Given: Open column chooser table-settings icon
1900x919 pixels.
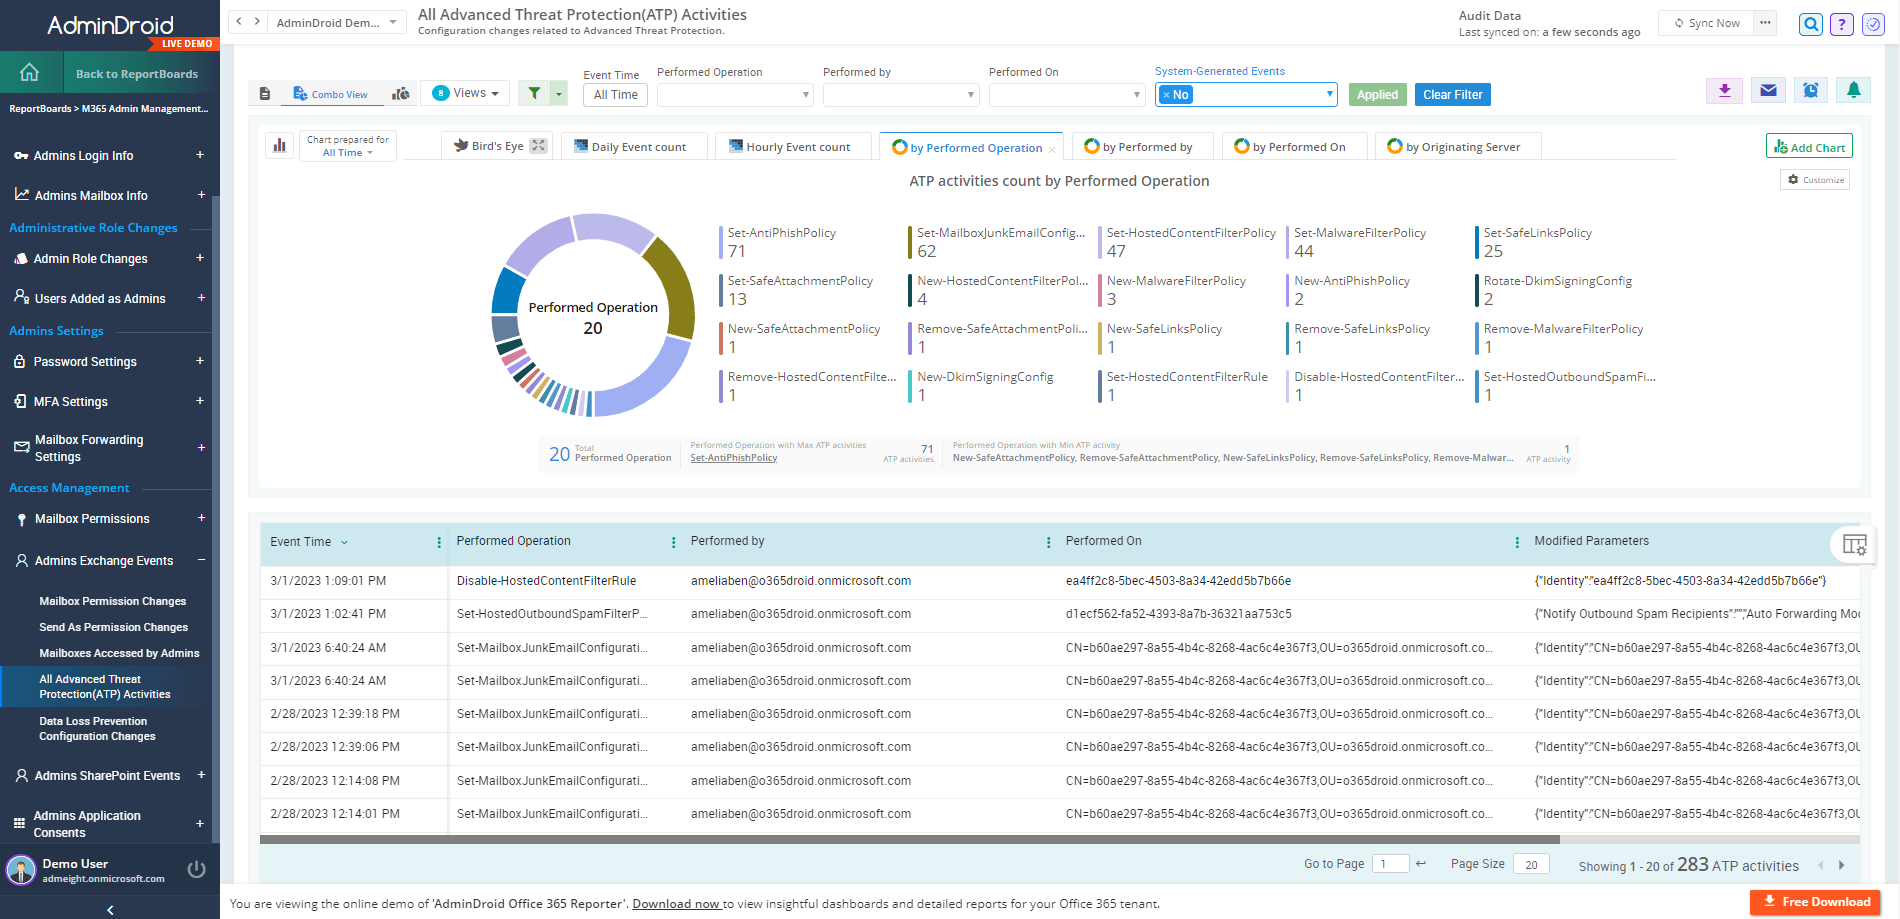Looking at the screenshot, I should pos(1854,545).
